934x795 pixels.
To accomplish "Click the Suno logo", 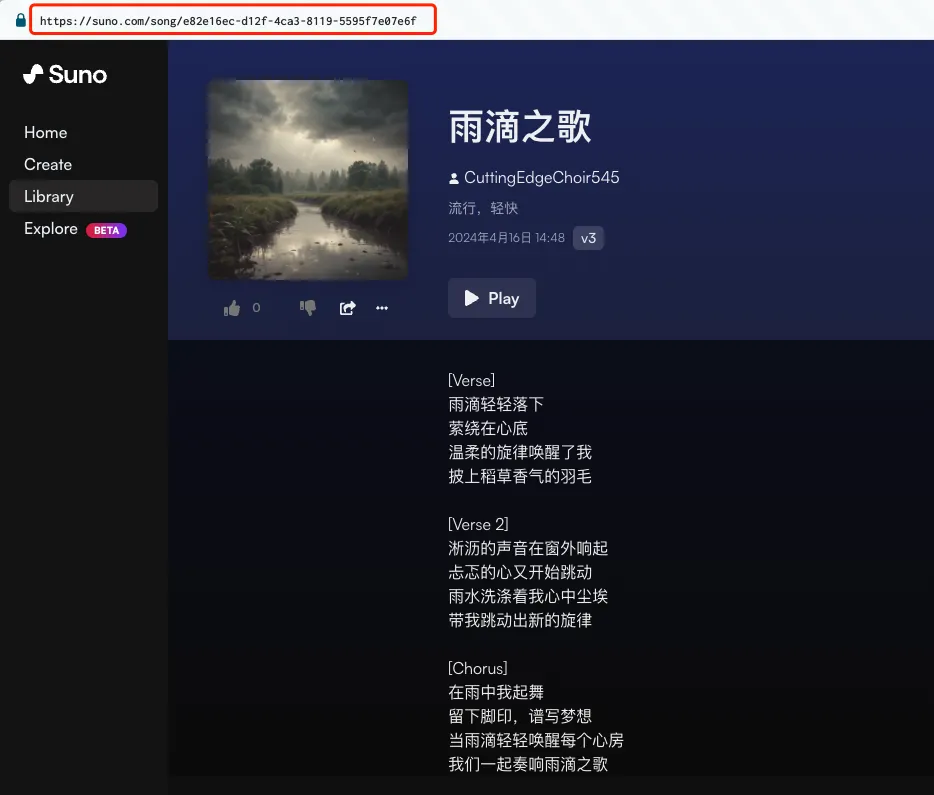I will pos(65,75).
